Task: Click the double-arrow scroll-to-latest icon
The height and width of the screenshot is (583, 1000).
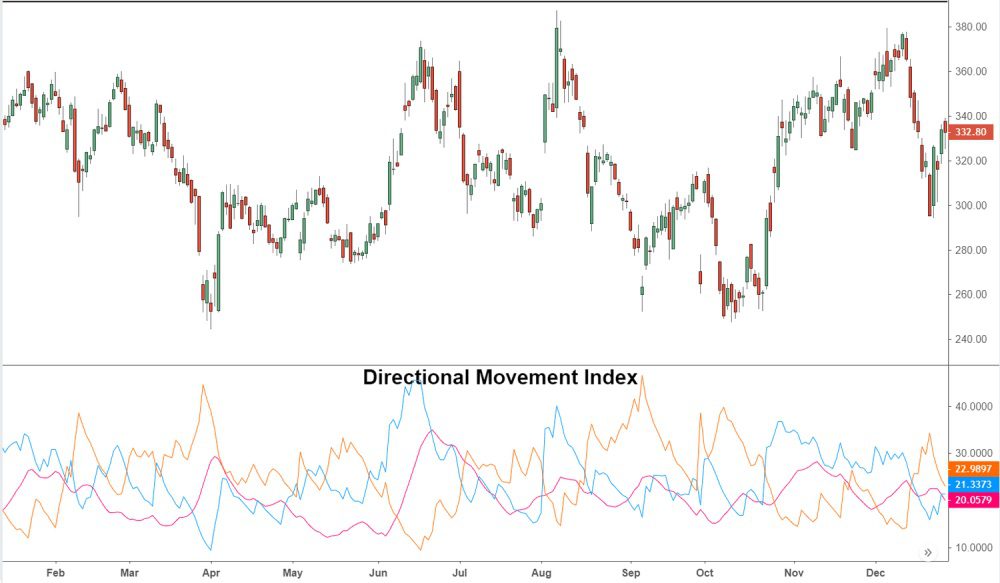Action: click(x=928, y=552)
